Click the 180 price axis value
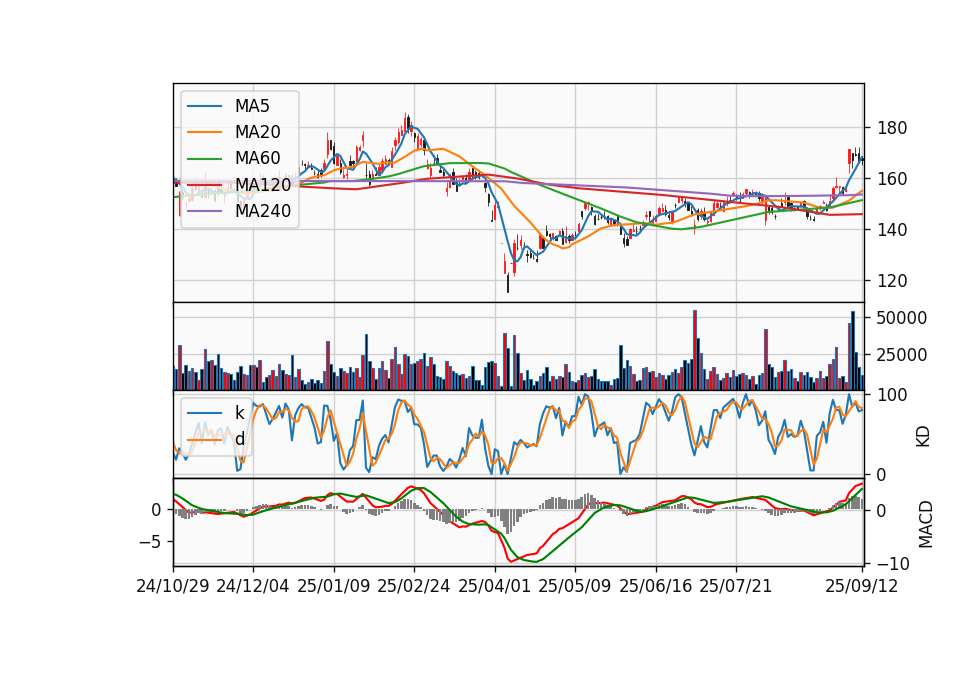The width and height of the screenshot is (960, 690). pyautogui.click(x=892, y=129)
